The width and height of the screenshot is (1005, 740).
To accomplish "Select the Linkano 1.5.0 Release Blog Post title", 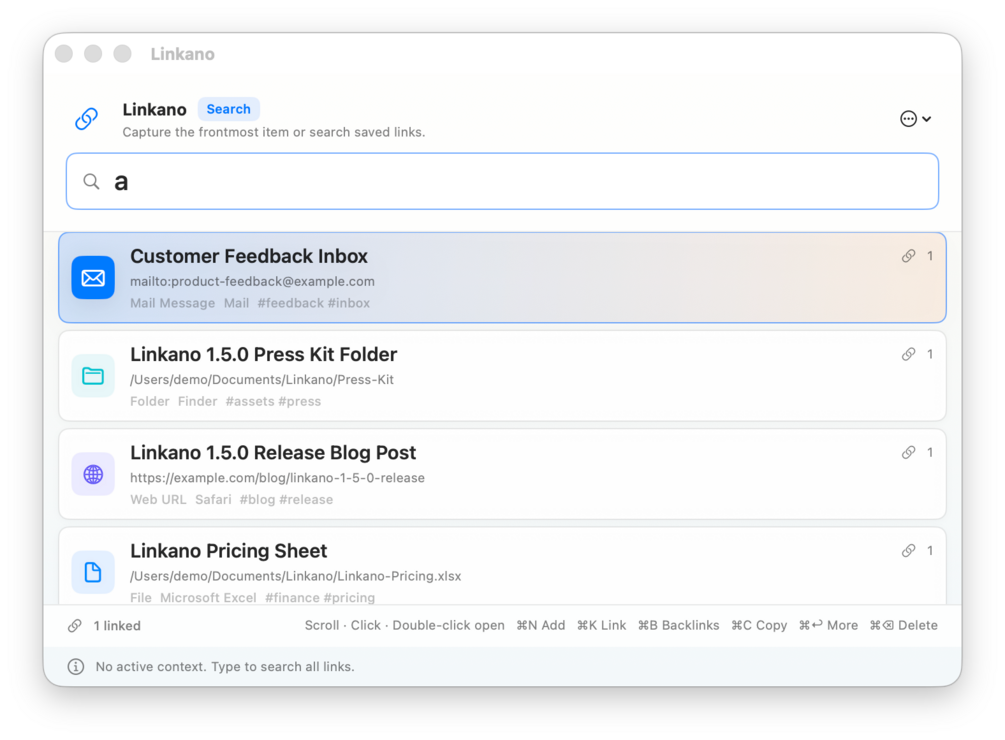I will [273, 452].
